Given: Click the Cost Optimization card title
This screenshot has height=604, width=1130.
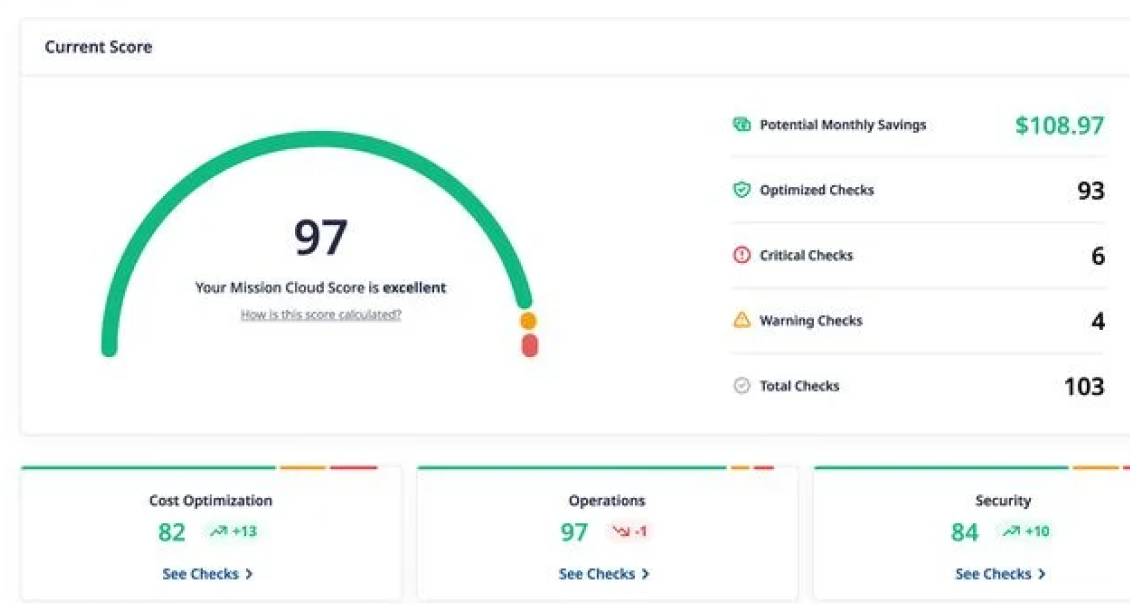Looking at the screenshot, I should click(210, 500).
